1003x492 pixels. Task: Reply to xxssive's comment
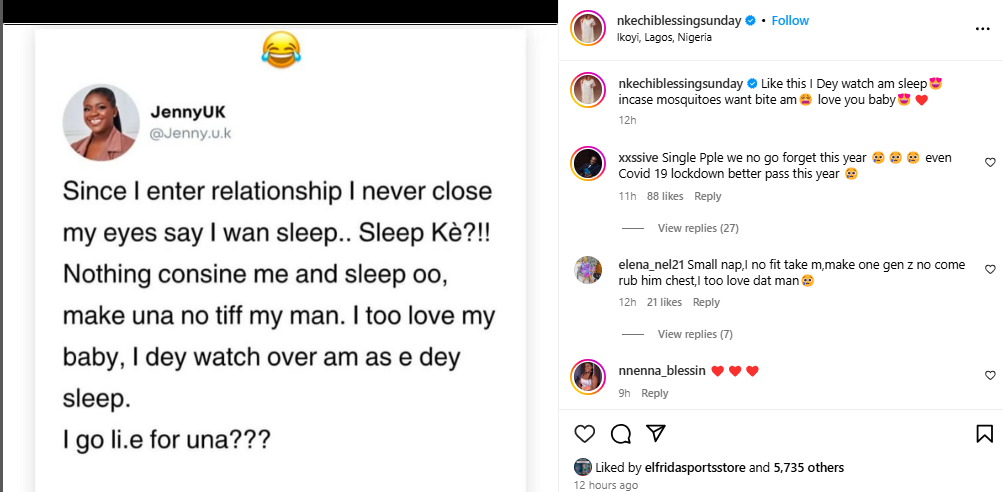pyautogui.click(x=707, y=196)
